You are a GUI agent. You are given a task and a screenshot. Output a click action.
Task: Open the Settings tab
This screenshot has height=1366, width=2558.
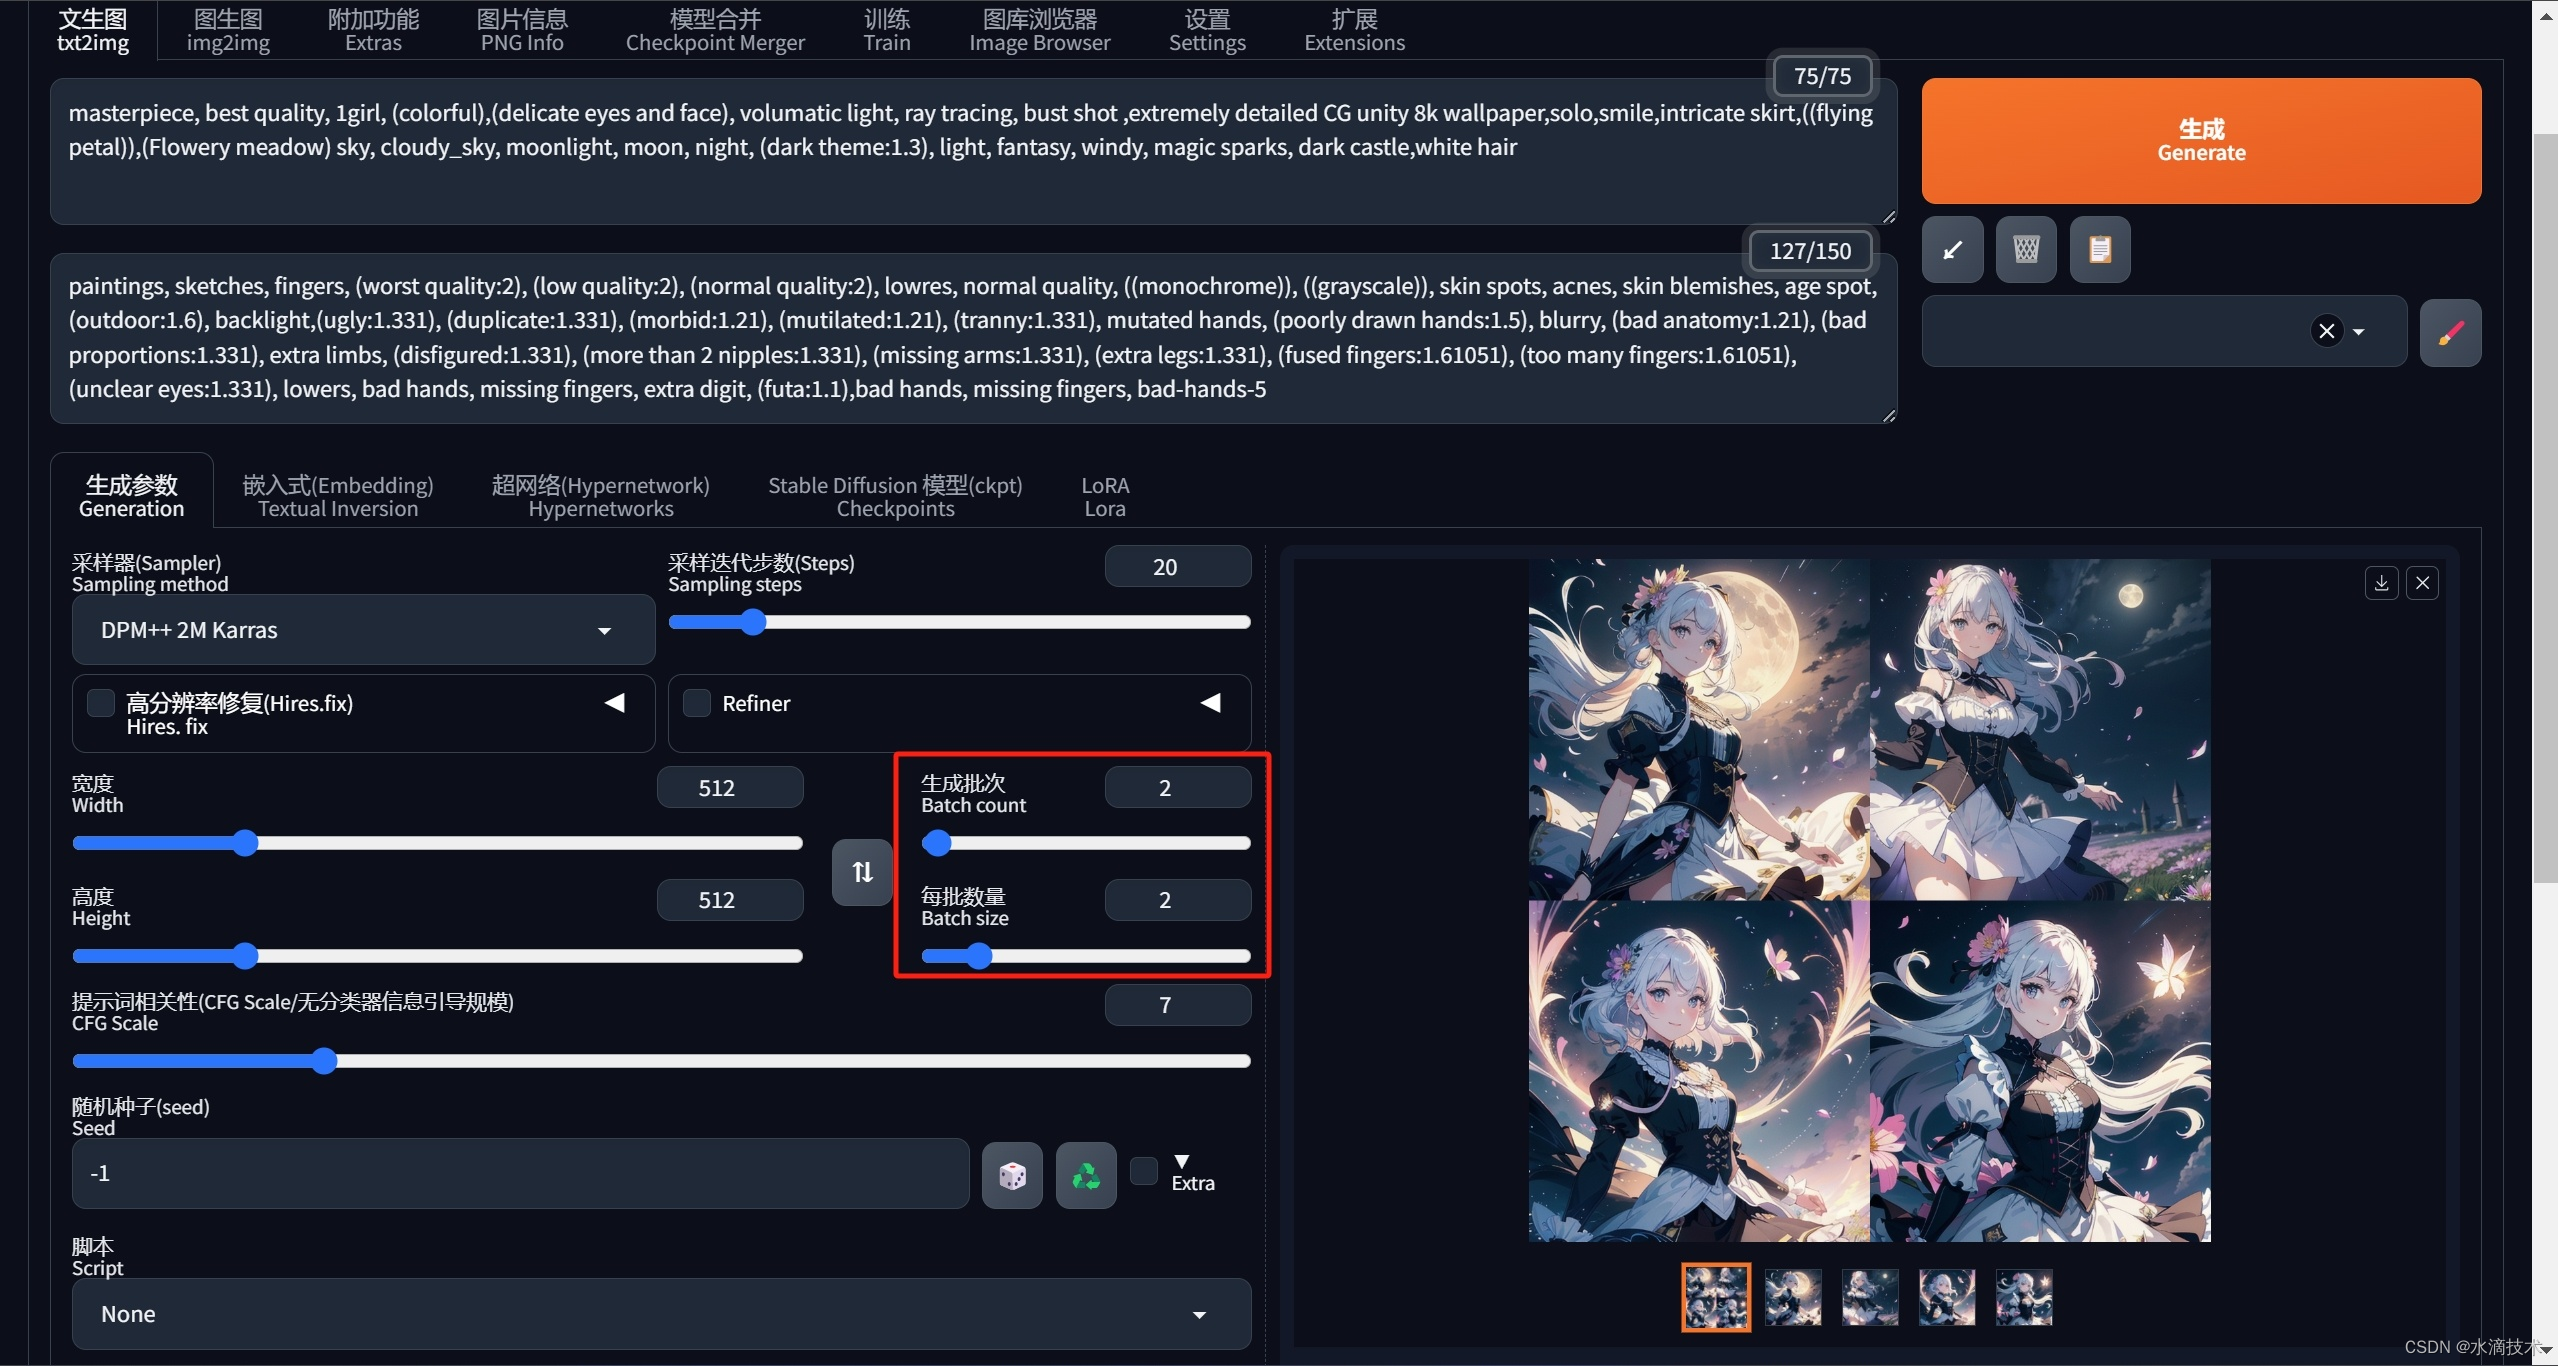1207,30
